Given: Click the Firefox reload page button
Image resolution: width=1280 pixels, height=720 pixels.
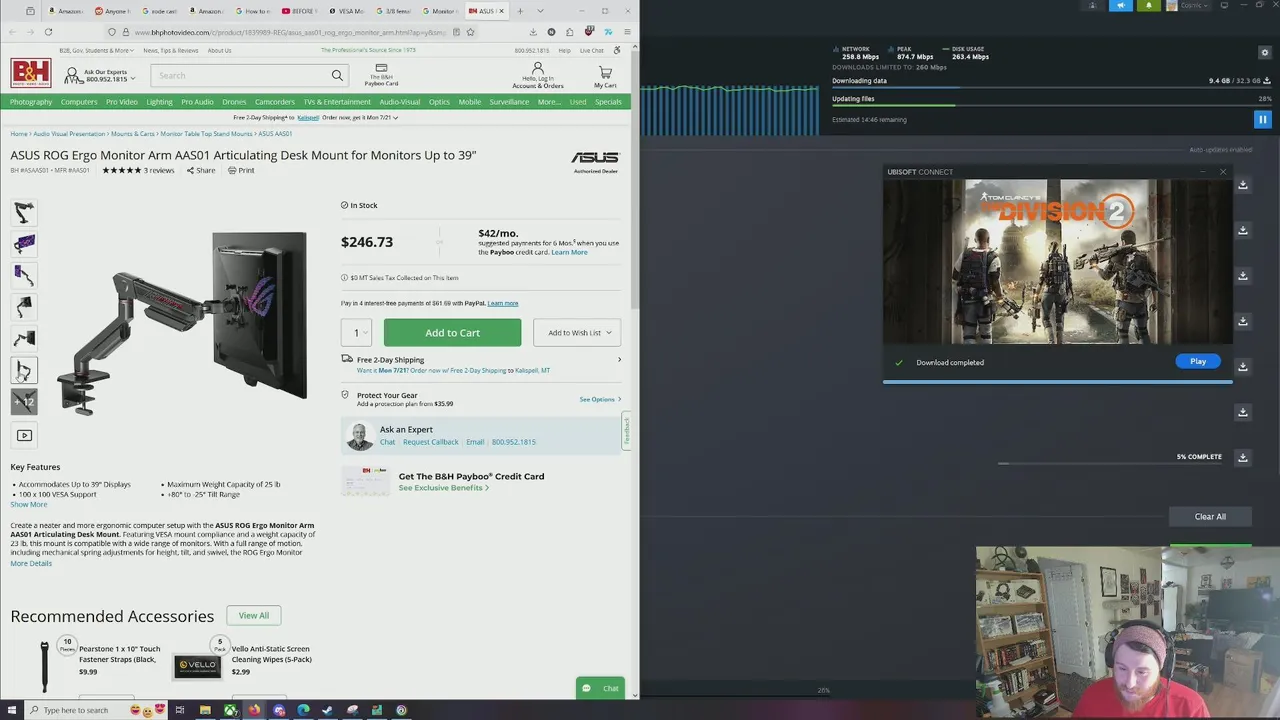Looking at the screenshot, I should click(48, 32).
